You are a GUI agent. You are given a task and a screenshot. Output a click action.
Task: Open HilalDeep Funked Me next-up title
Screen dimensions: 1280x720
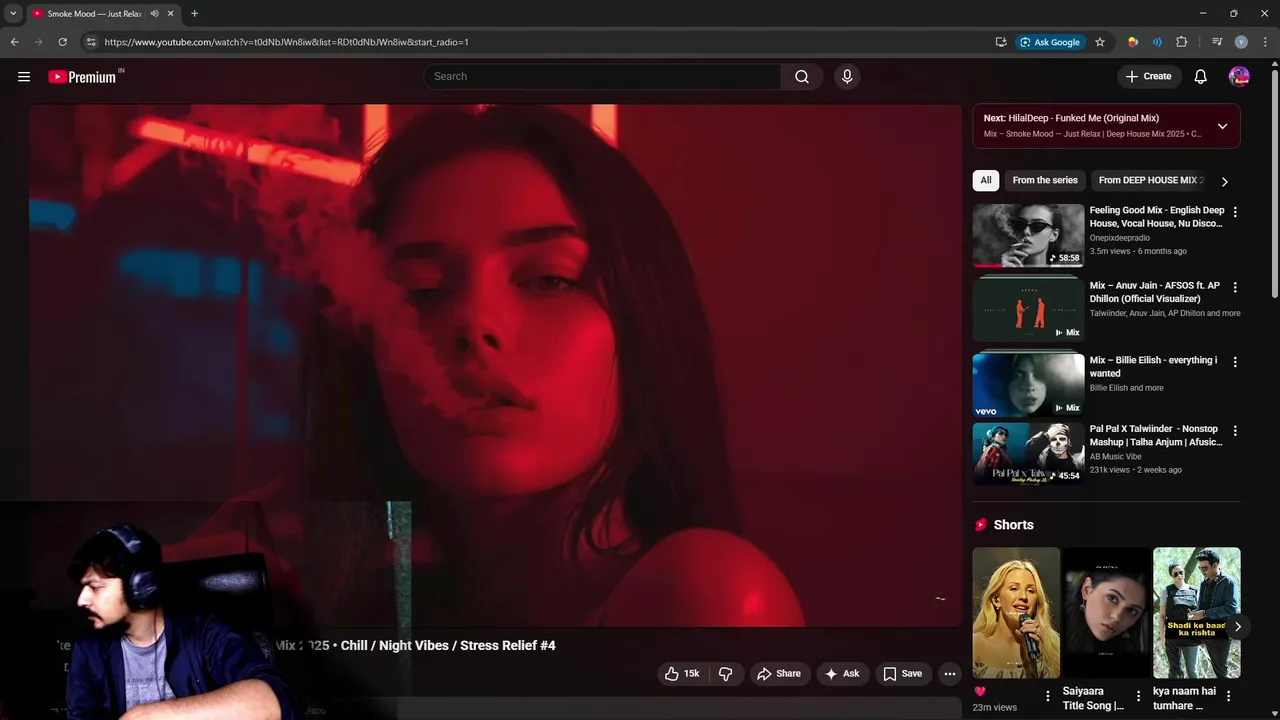(1084, 118)
